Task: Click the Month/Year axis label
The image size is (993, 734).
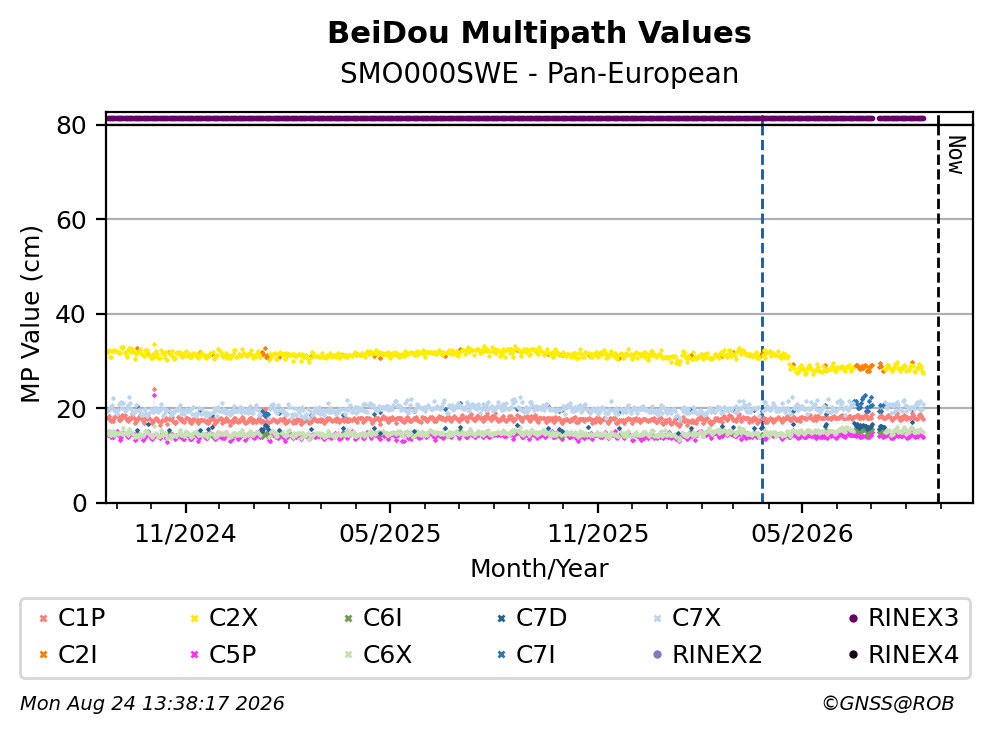Action: click(x=539, y=569)
